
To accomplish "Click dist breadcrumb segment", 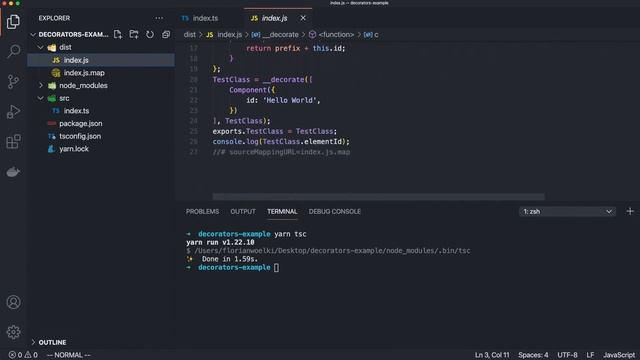I will pos(189,35).
